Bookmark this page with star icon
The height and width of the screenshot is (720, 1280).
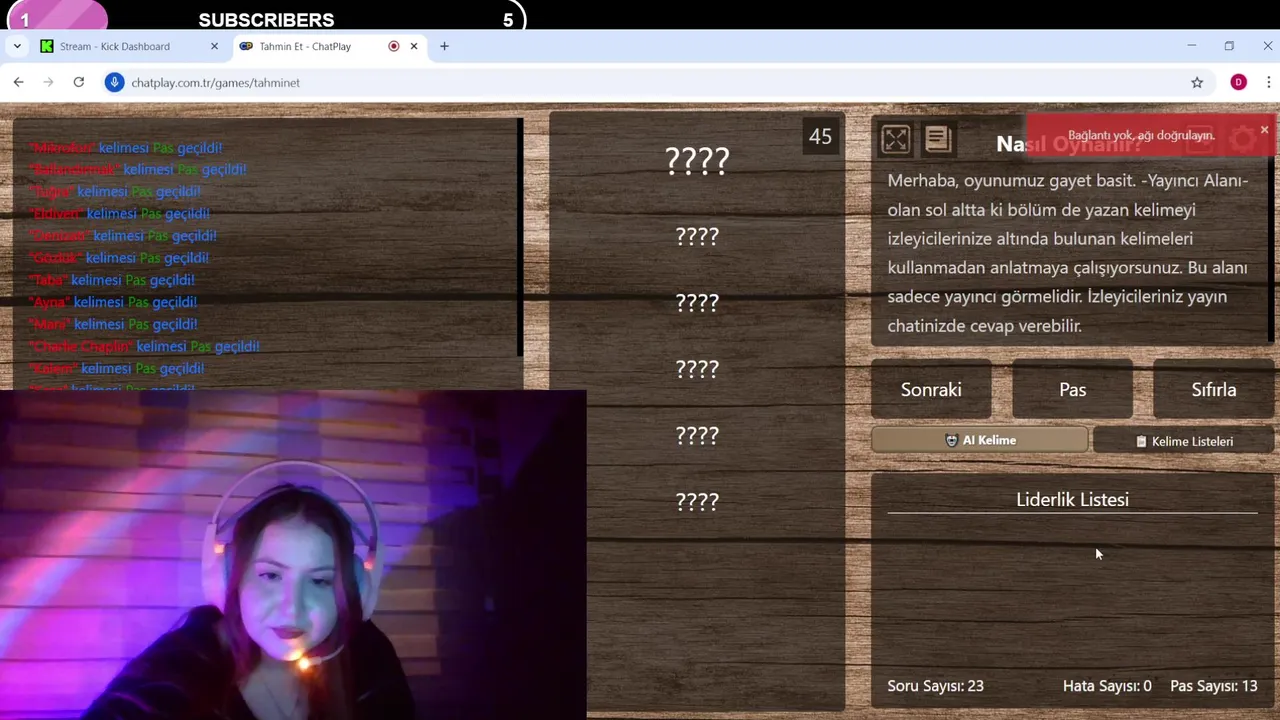[1197, 82]
